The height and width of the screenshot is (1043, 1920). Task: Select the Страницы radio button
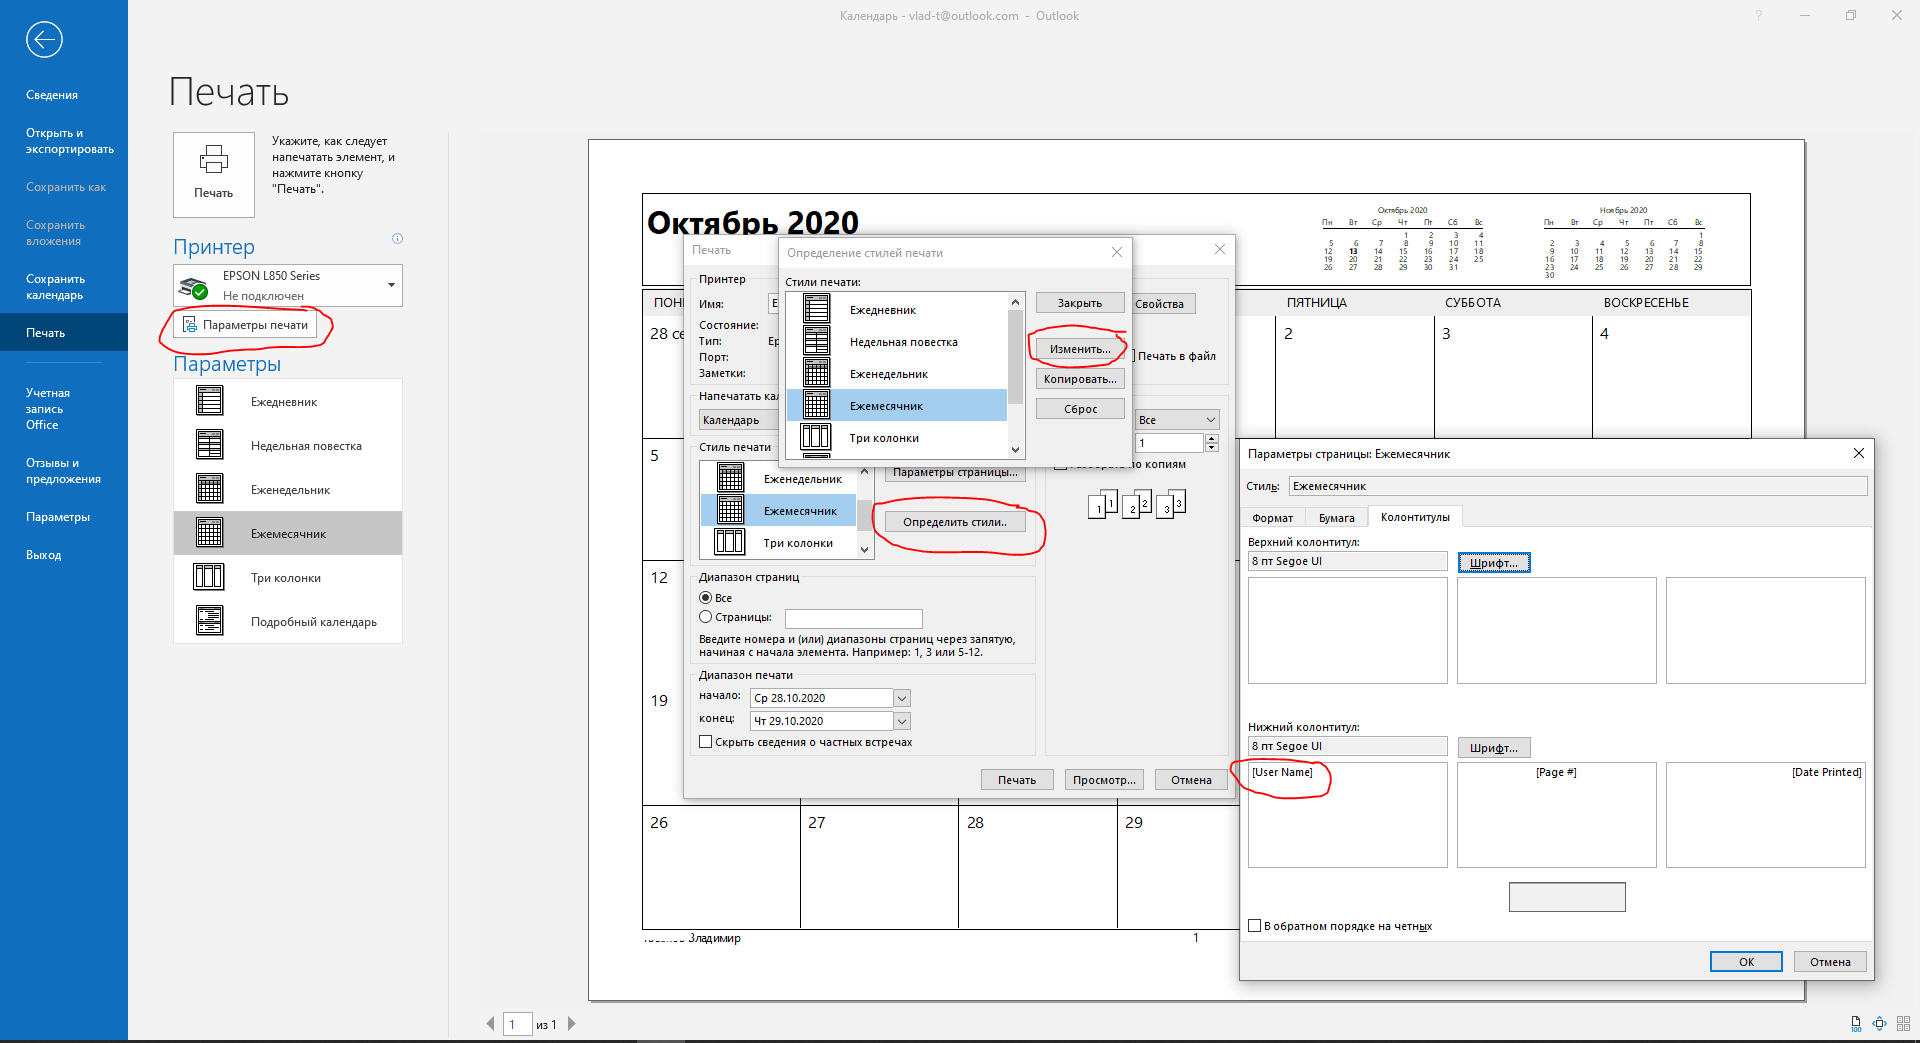(x=705, y=617)
